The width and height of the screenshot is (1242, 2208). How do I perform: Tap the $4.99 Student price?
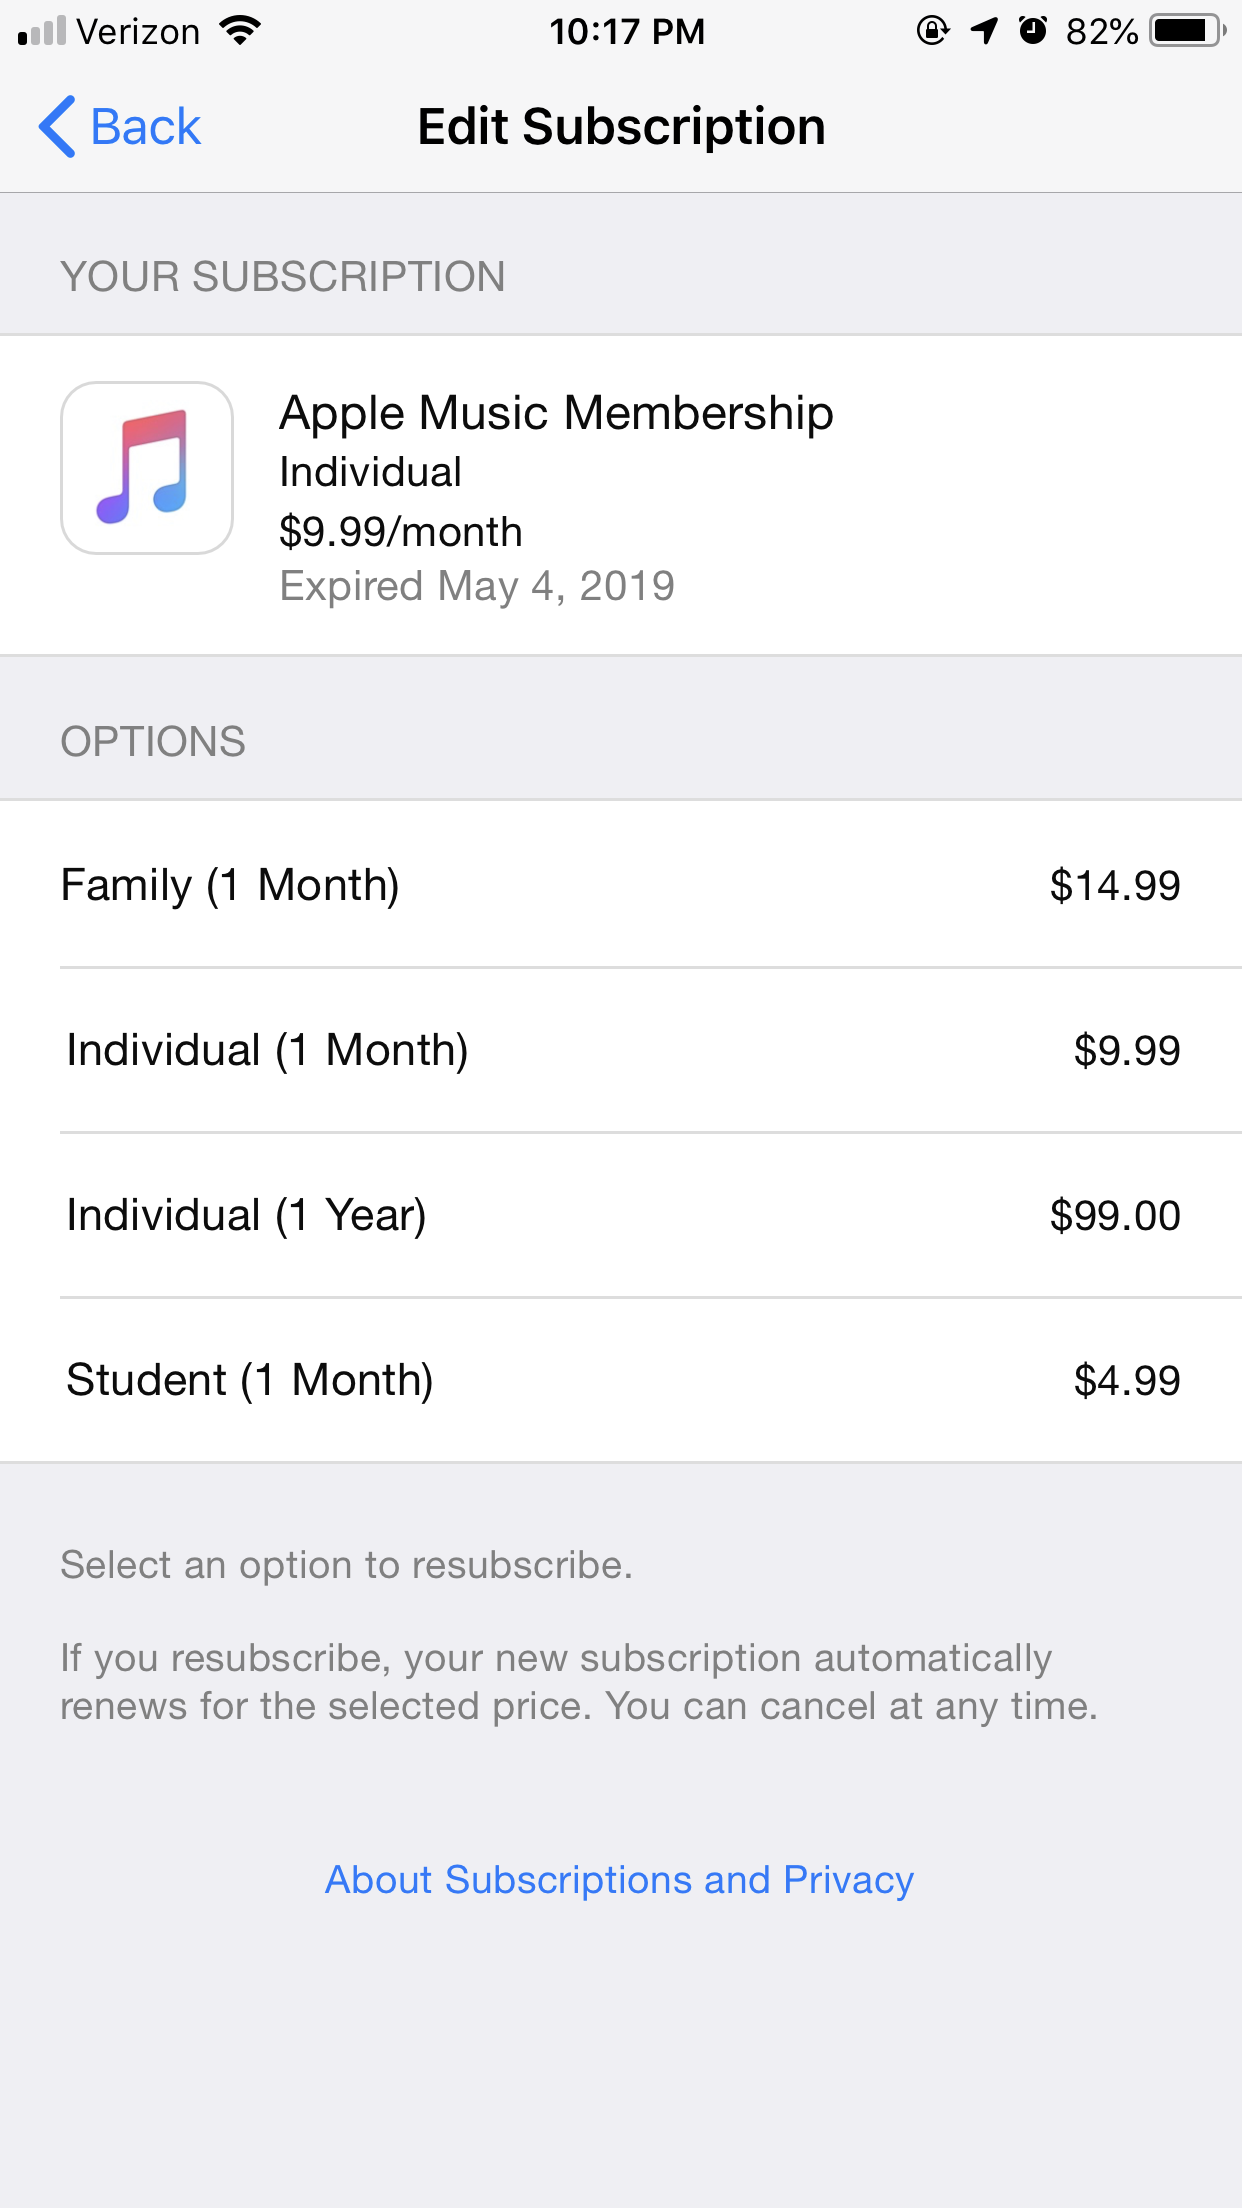coord(1126,1380)
